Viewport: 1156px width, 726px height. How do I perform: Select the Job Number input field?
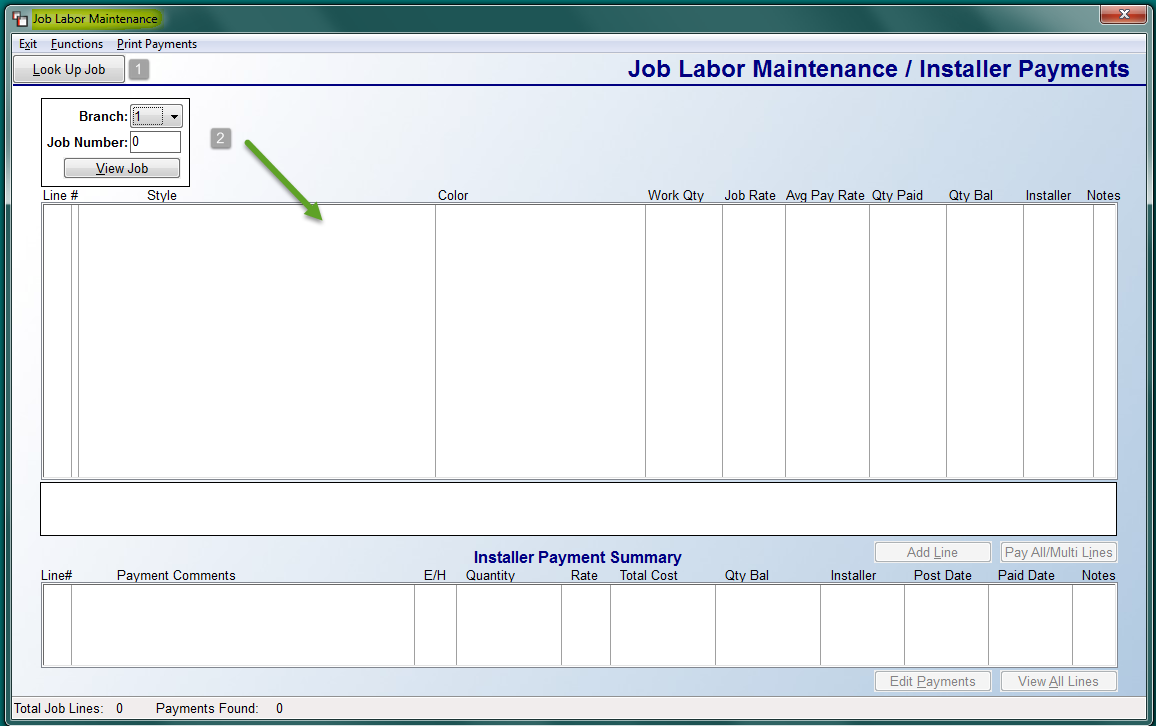[155, 141]
